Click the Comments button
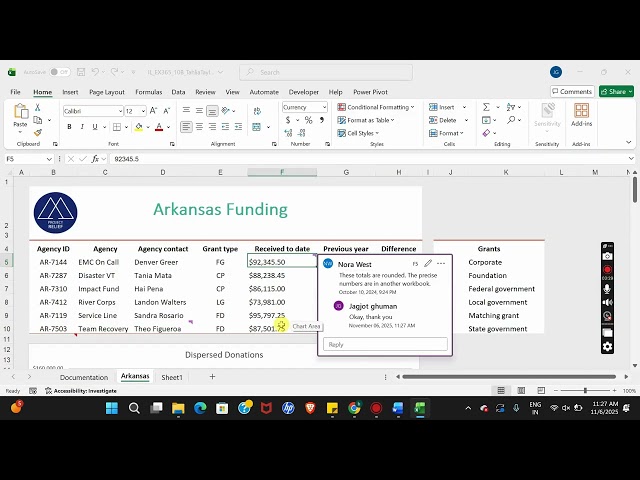The height and width of the screenshot is (480, 640). point(572,91)
